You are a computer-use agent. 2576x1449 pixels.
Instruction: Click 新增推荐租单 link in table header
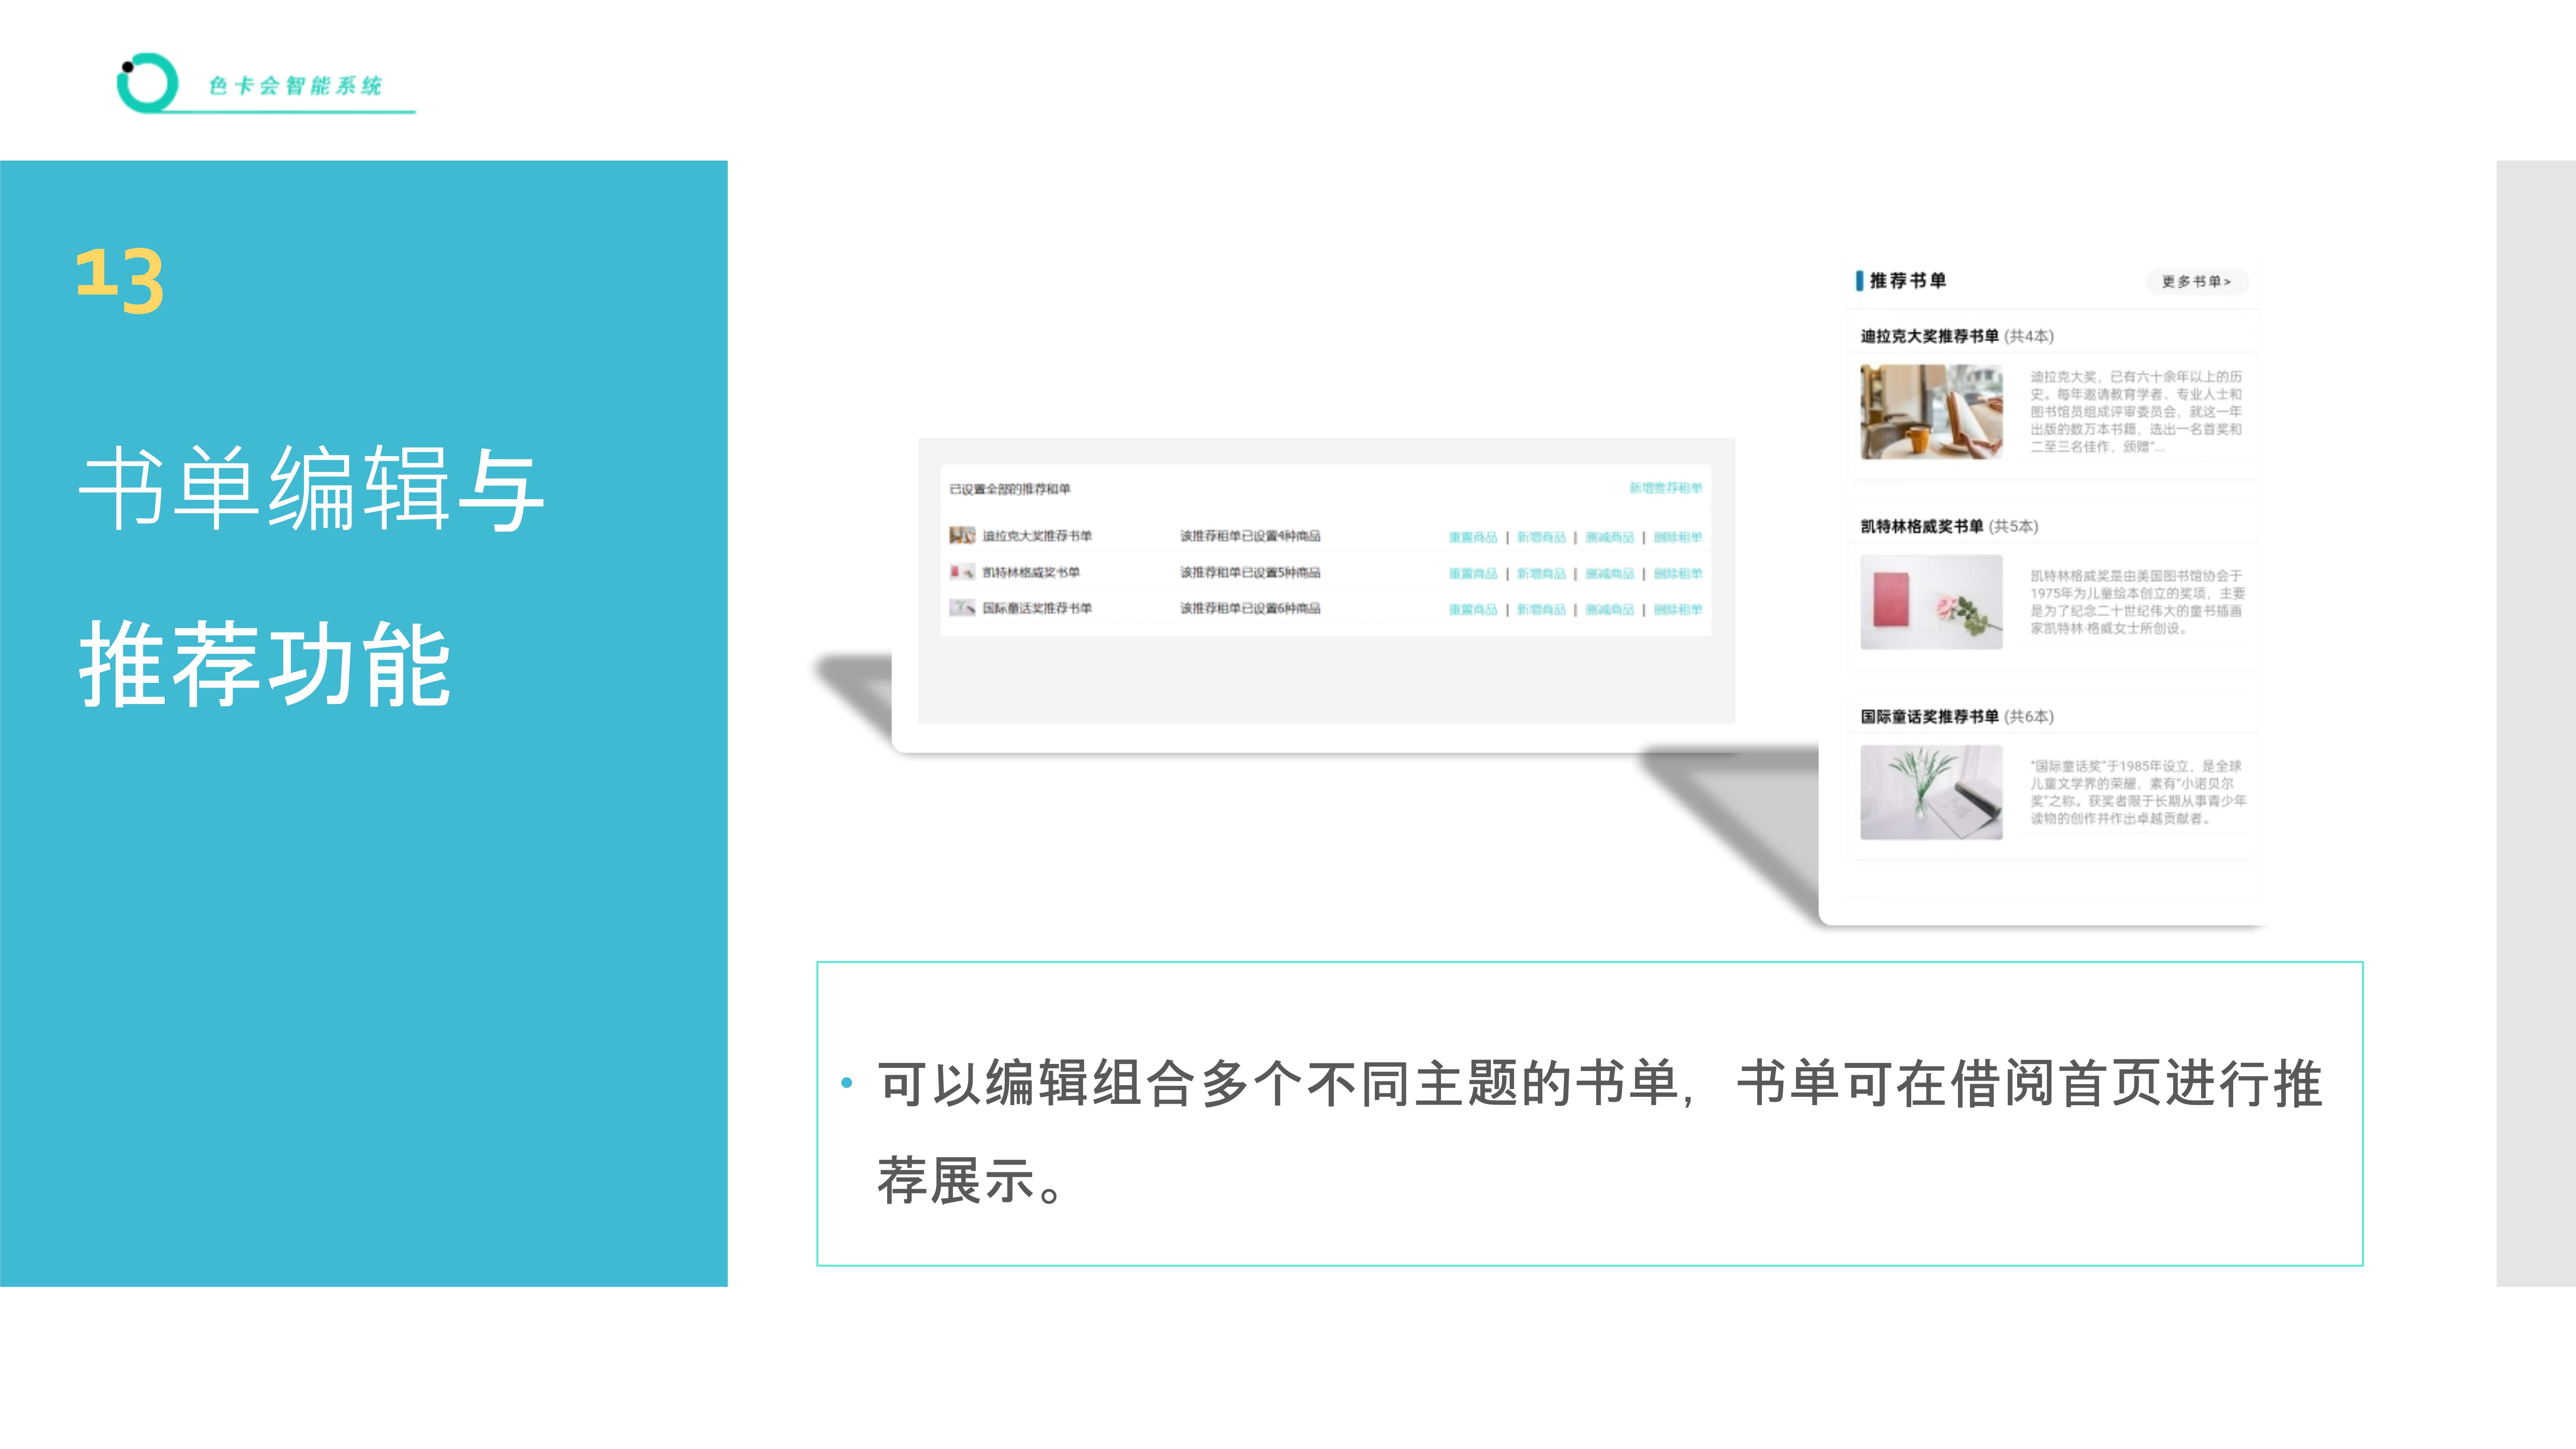click(x=1665, y=488)
